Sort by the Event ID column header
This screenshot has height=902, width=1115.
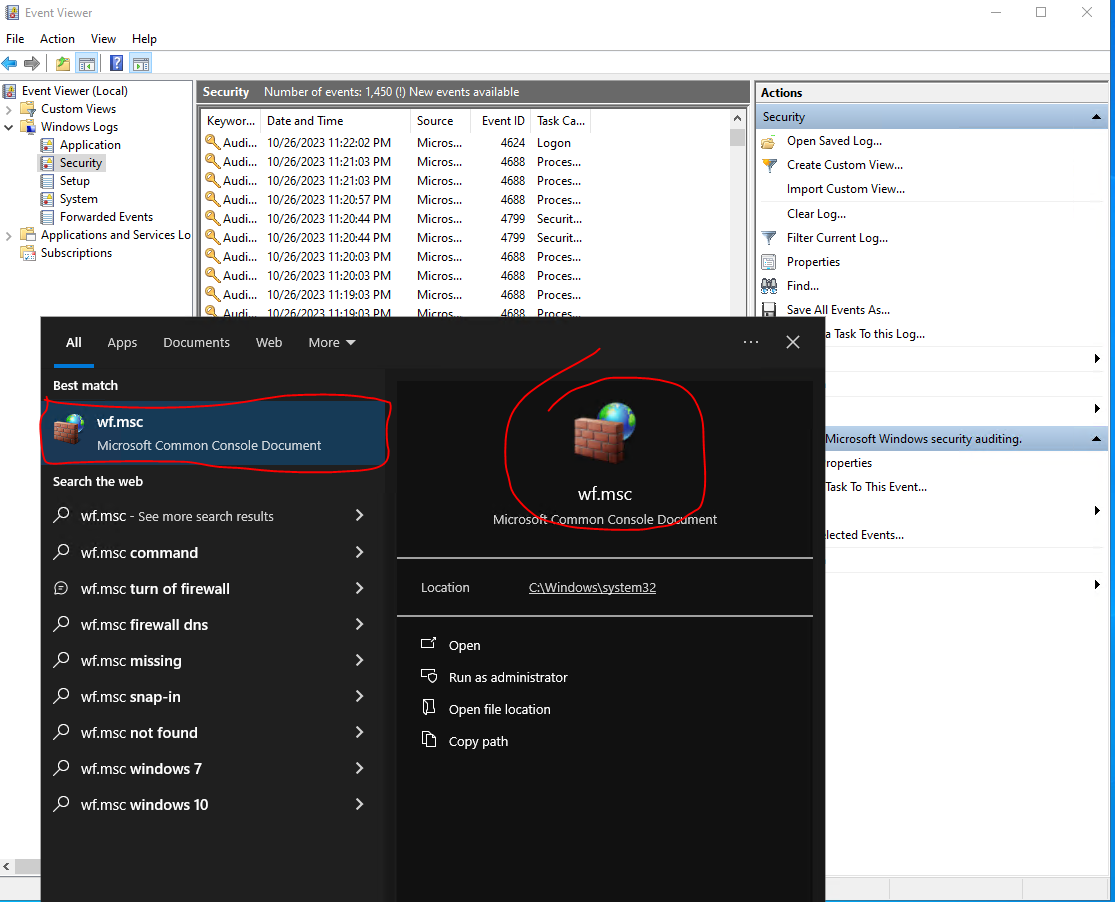[x=503, y=121]
